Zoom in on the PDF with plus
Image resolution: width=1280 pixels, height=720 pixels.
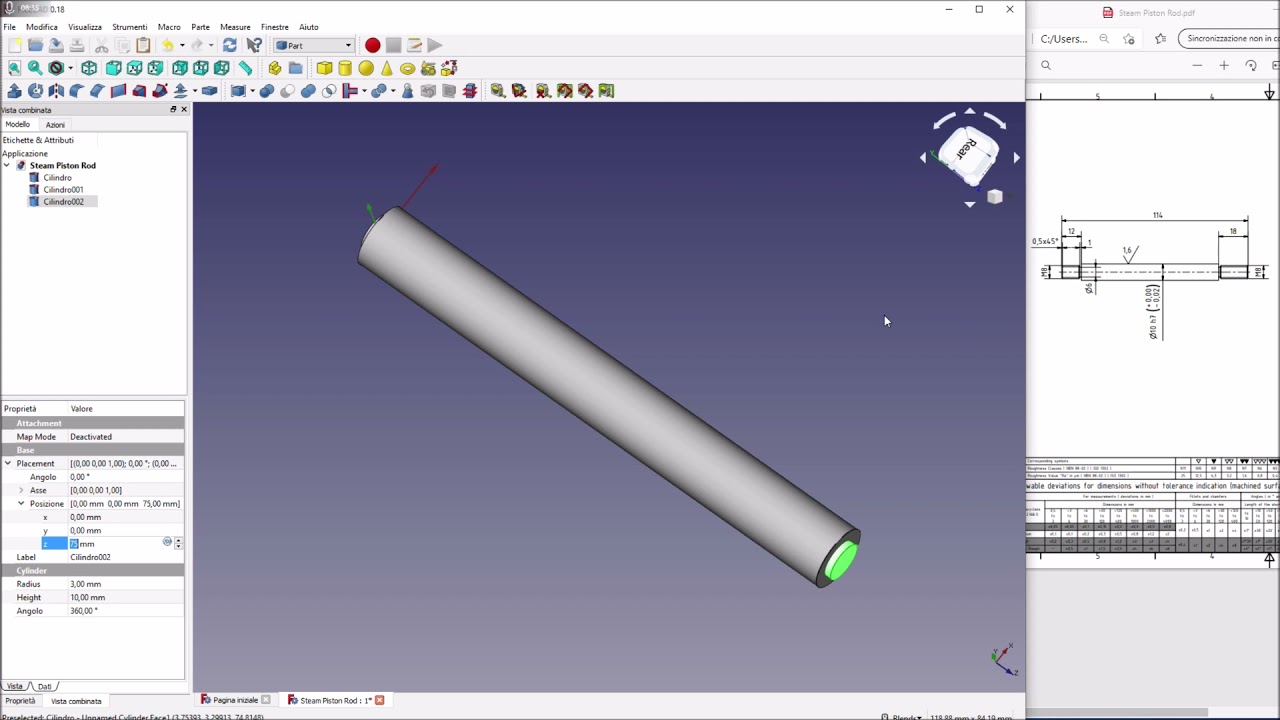coord(1223,66)
